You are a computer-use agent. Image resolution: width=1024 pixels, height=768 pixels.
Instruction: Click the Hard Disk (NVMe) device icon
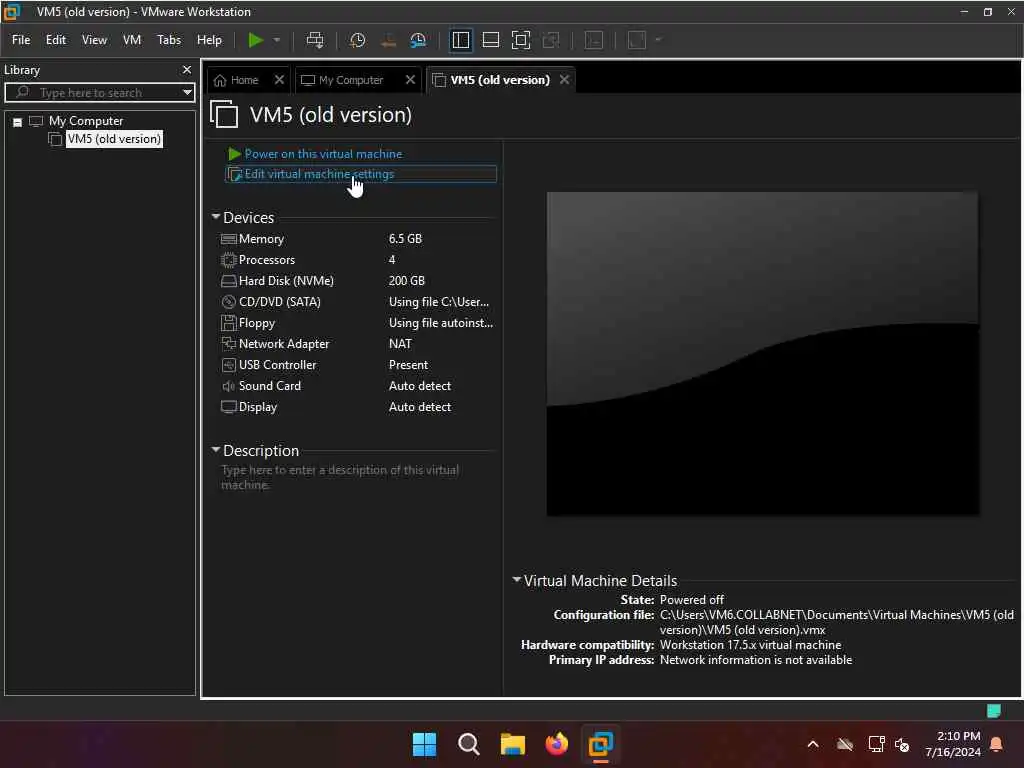[229, 281]
